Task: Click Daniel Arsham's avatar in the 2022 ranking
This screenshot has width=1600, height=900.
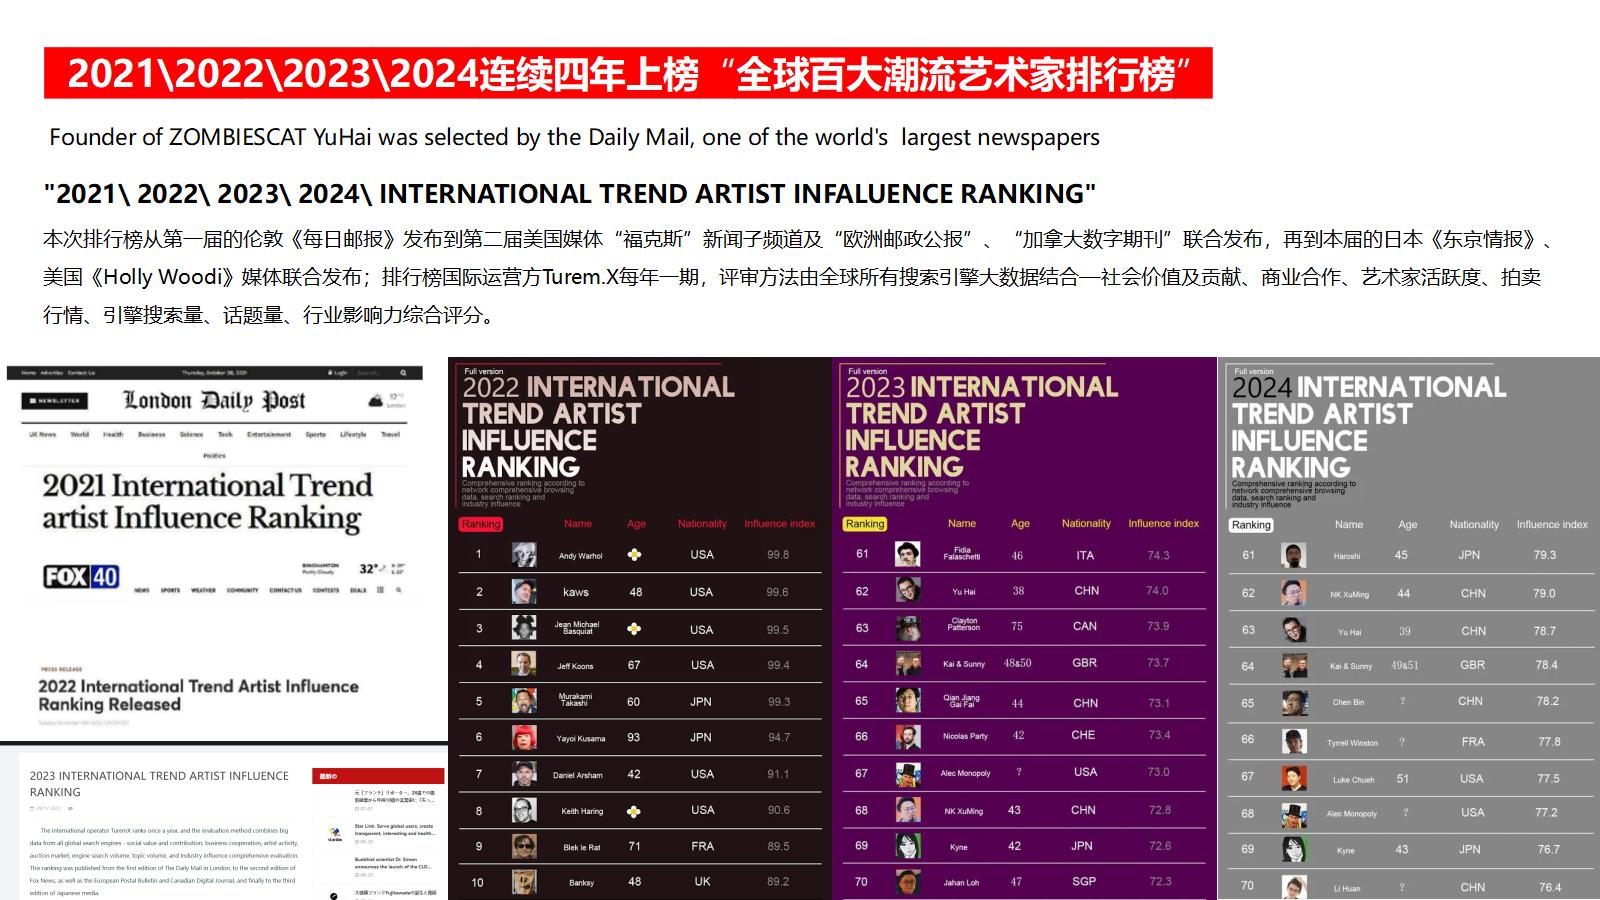Action: [x=524, y=774]
